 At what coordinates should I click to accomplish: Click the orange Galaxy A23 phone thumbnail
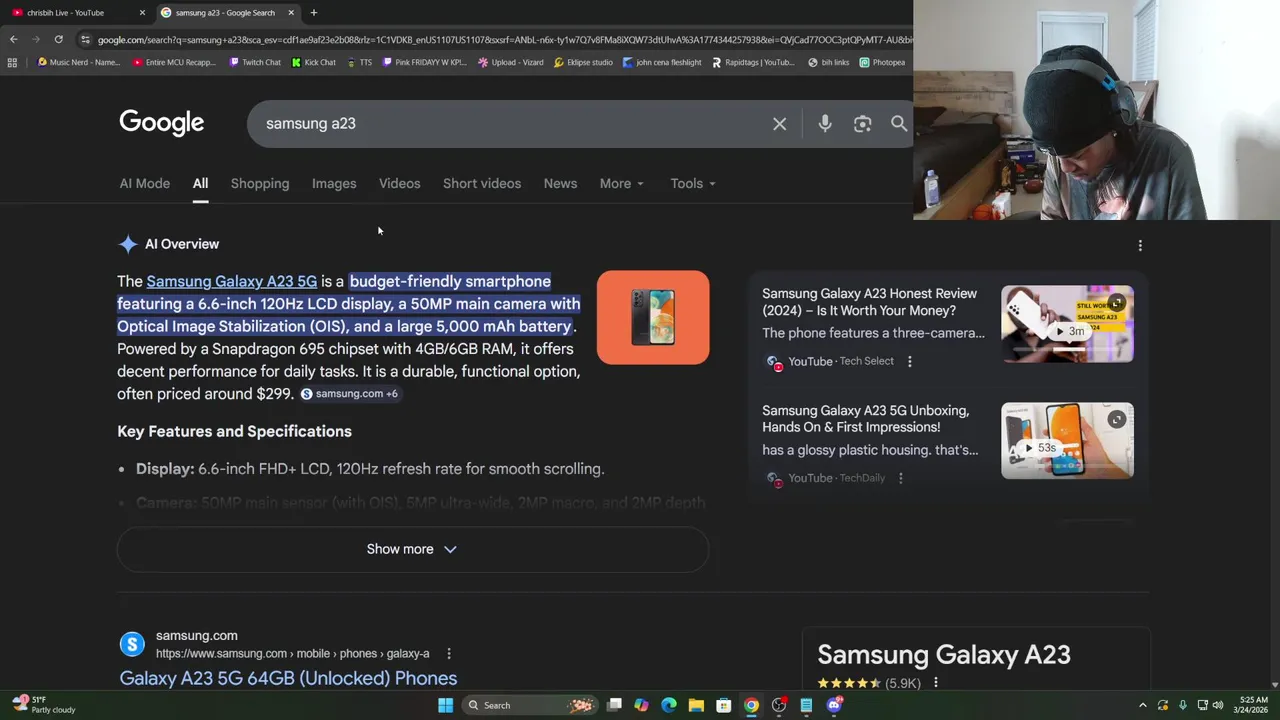click(653, 317)
